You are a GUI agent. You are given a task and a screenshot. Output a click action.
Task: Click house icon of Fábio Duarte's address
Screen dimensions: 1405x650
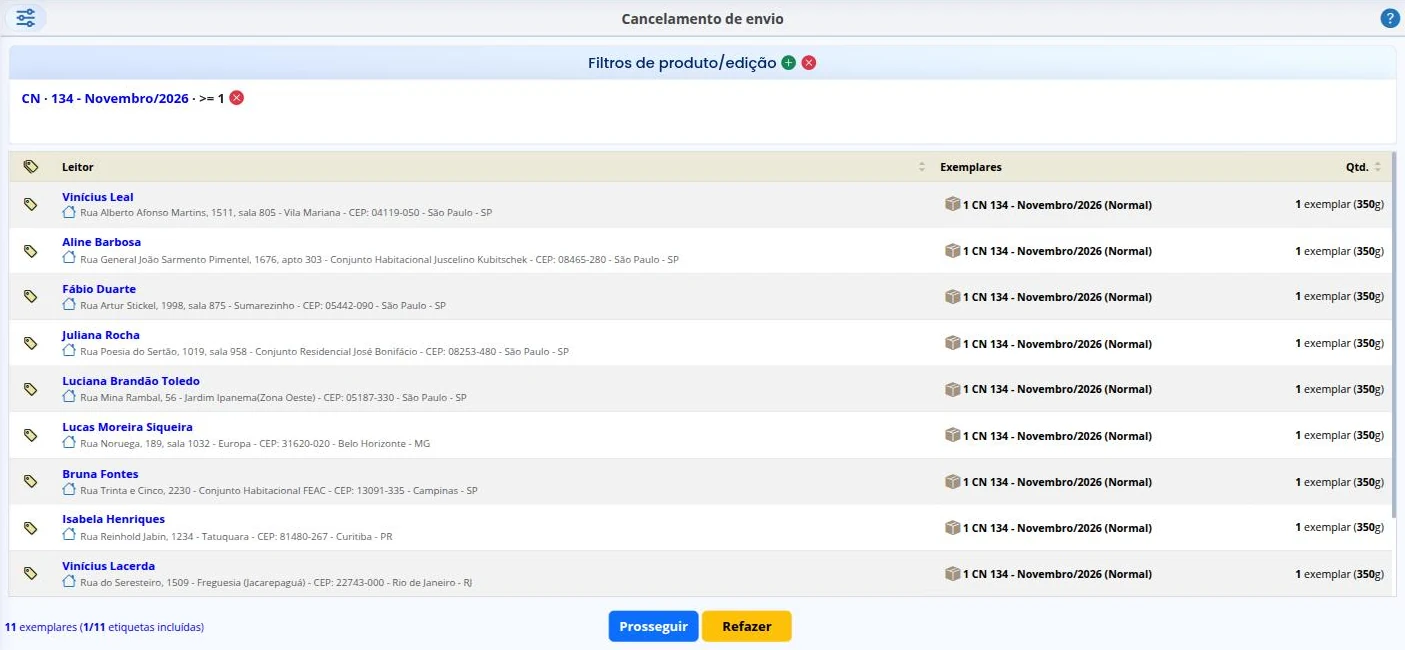point(69,304)
